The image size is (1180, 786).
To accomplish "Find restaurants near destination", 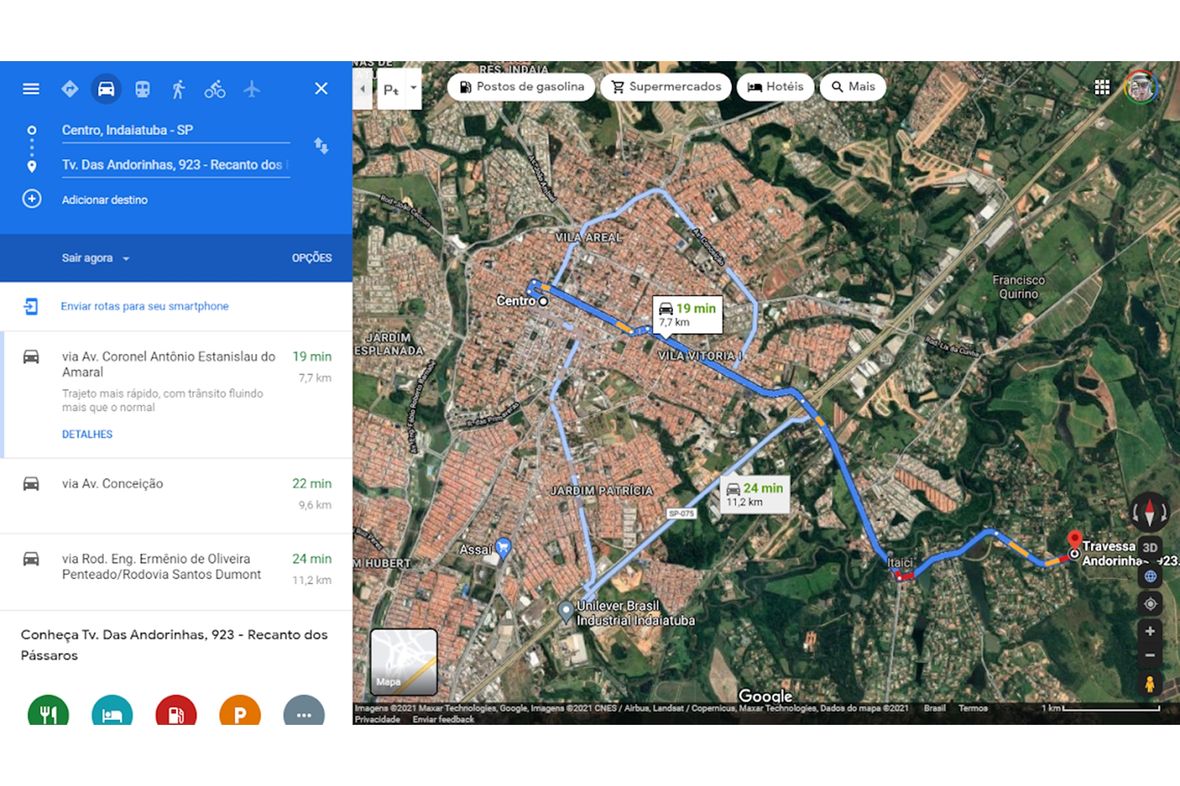I will tap(48, 711).
